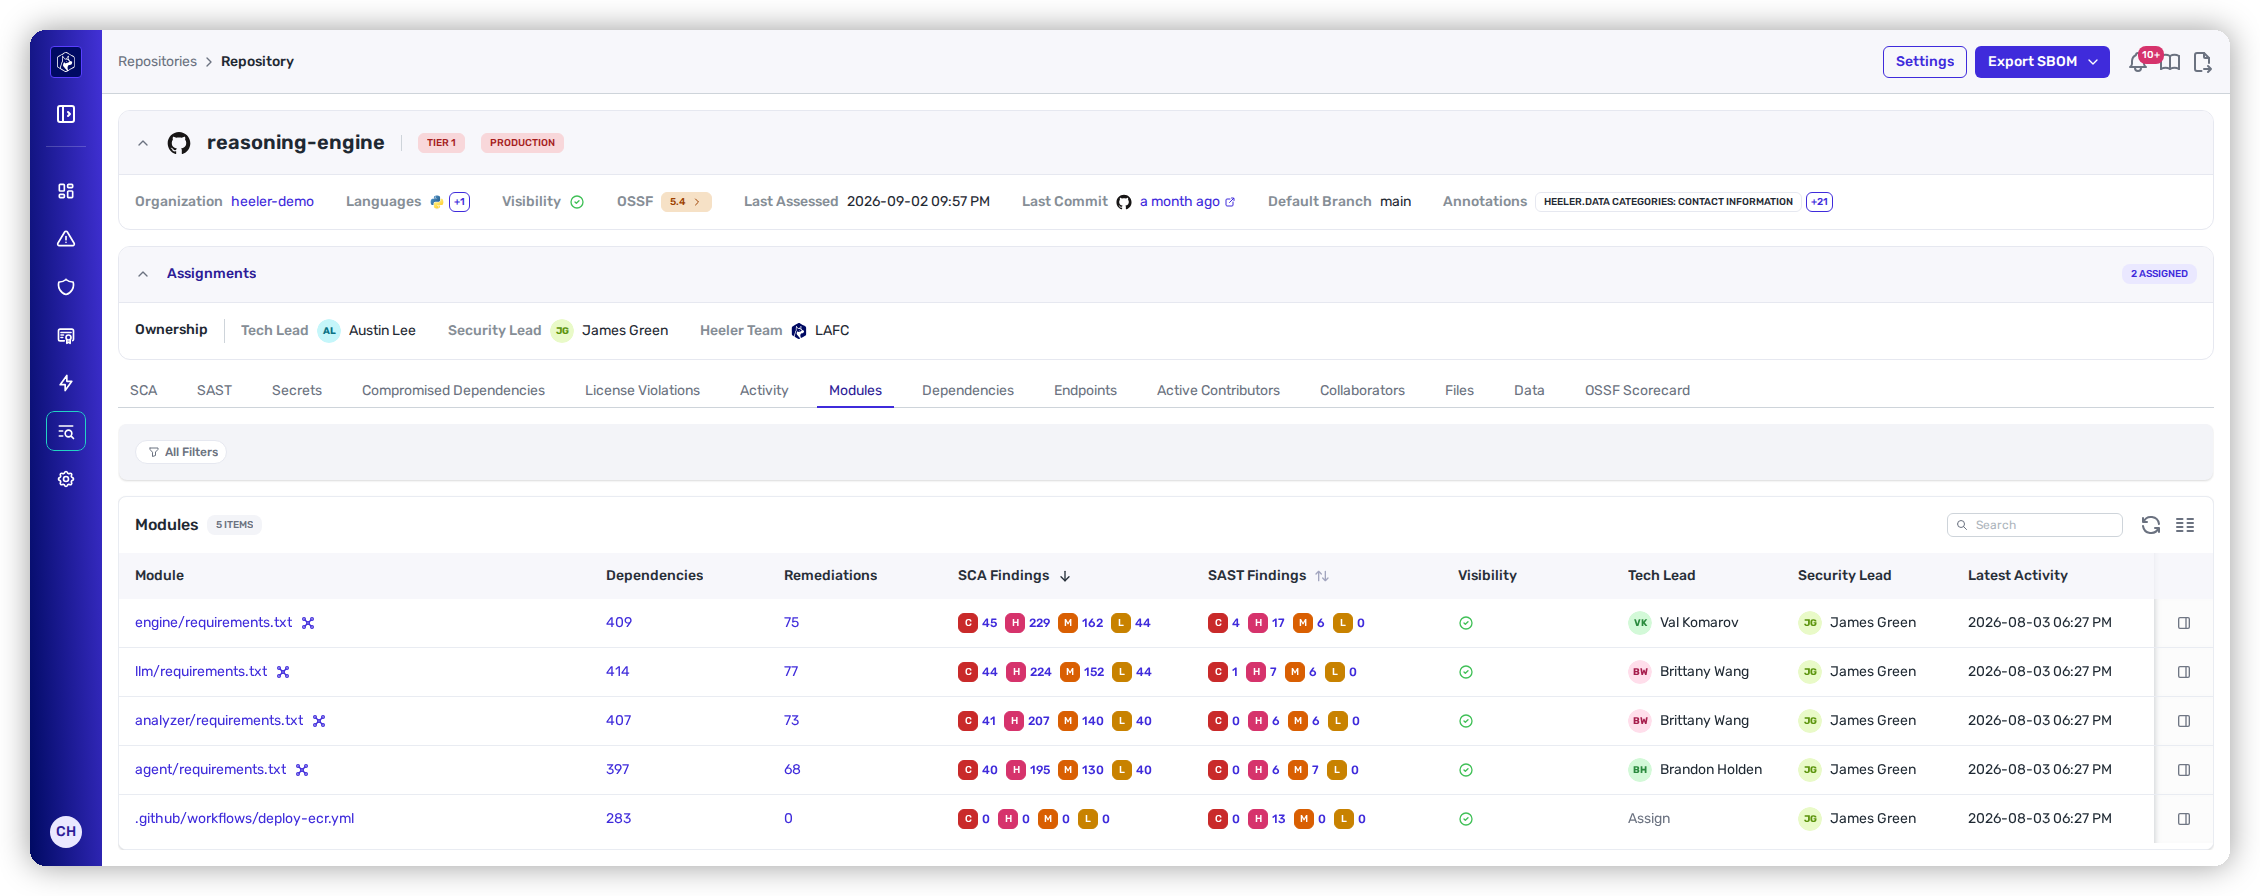Click the Settings button
Screen dimensions: 2260x896
[x=1925, y=62]
